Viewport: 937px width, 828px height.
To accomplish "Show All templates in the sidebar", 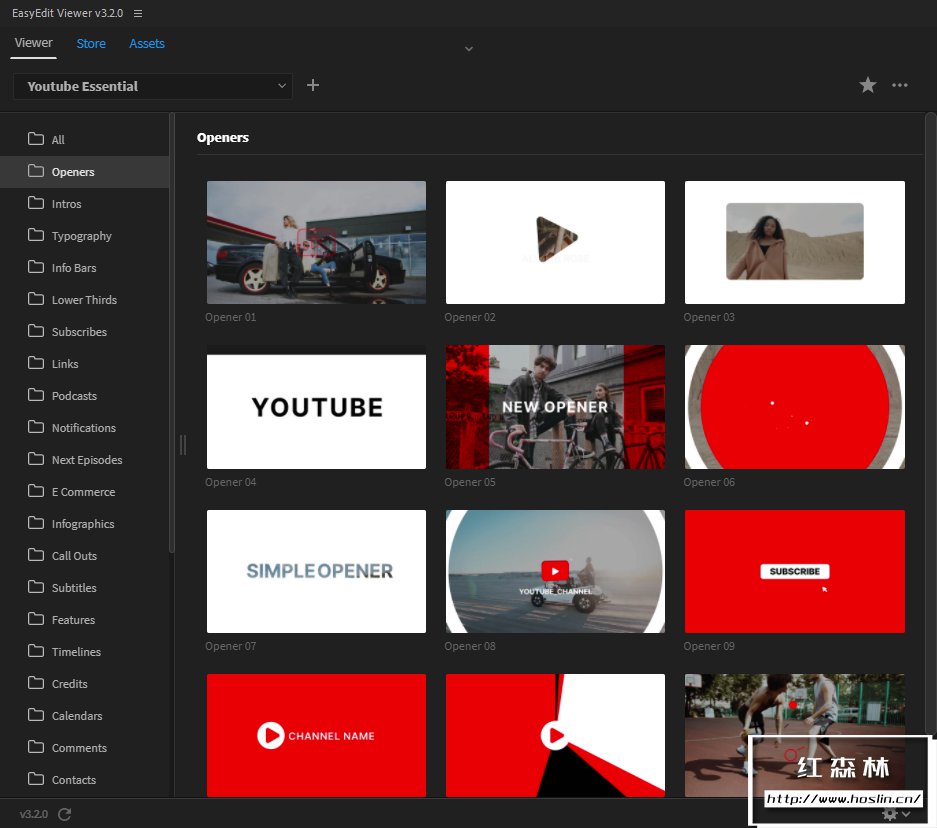I will coord(58,140).
